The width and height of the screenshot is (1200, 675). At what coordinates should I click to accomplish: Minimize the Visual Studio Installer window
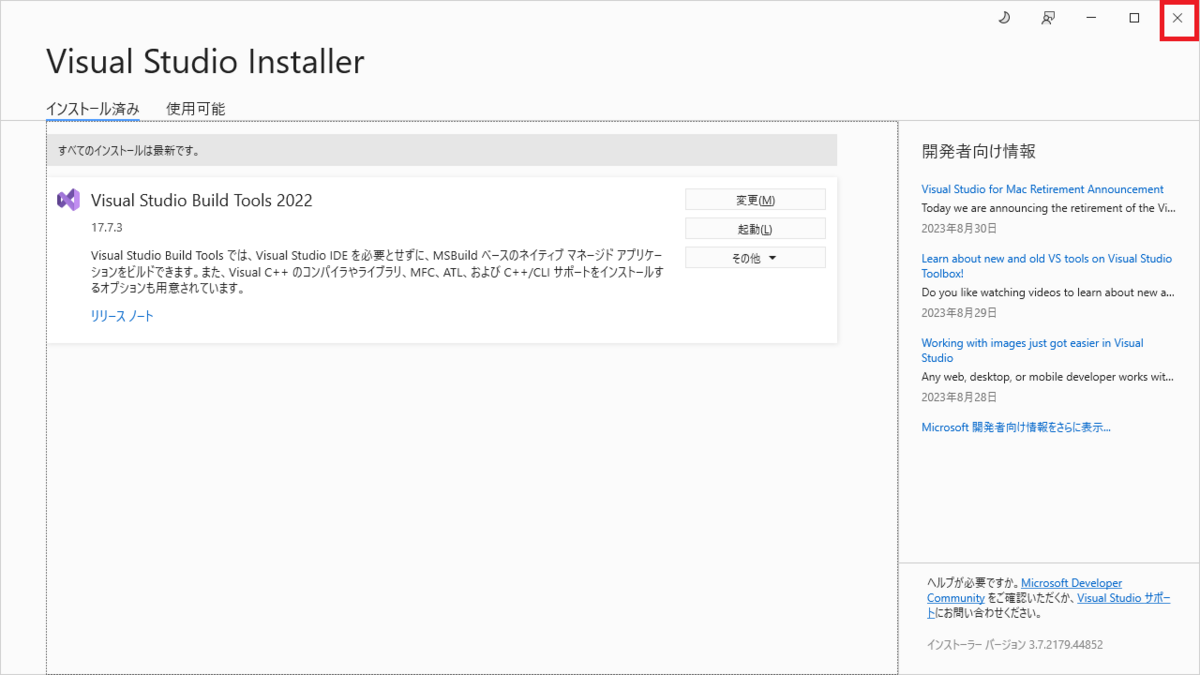pyautogui.click(x=1091, y=18)
